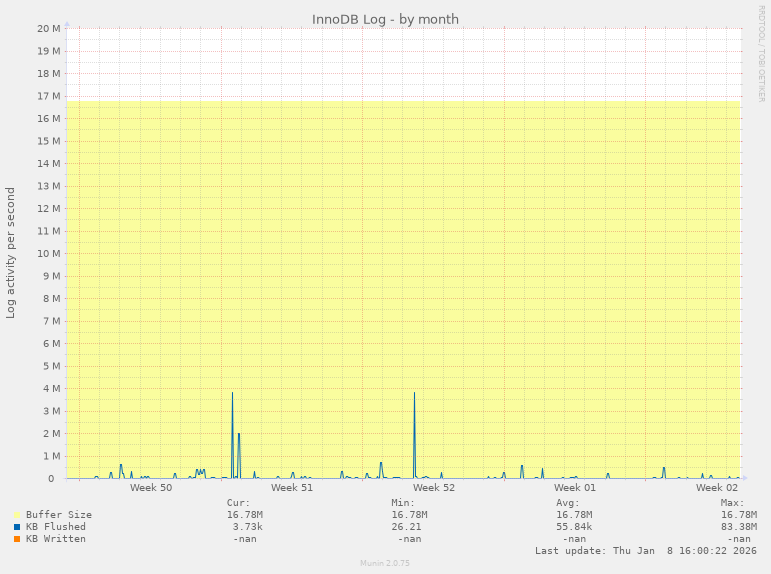Click the 'Week 52' x-axis label
Viewport: 771px width, 574px height.
point(434,487)
